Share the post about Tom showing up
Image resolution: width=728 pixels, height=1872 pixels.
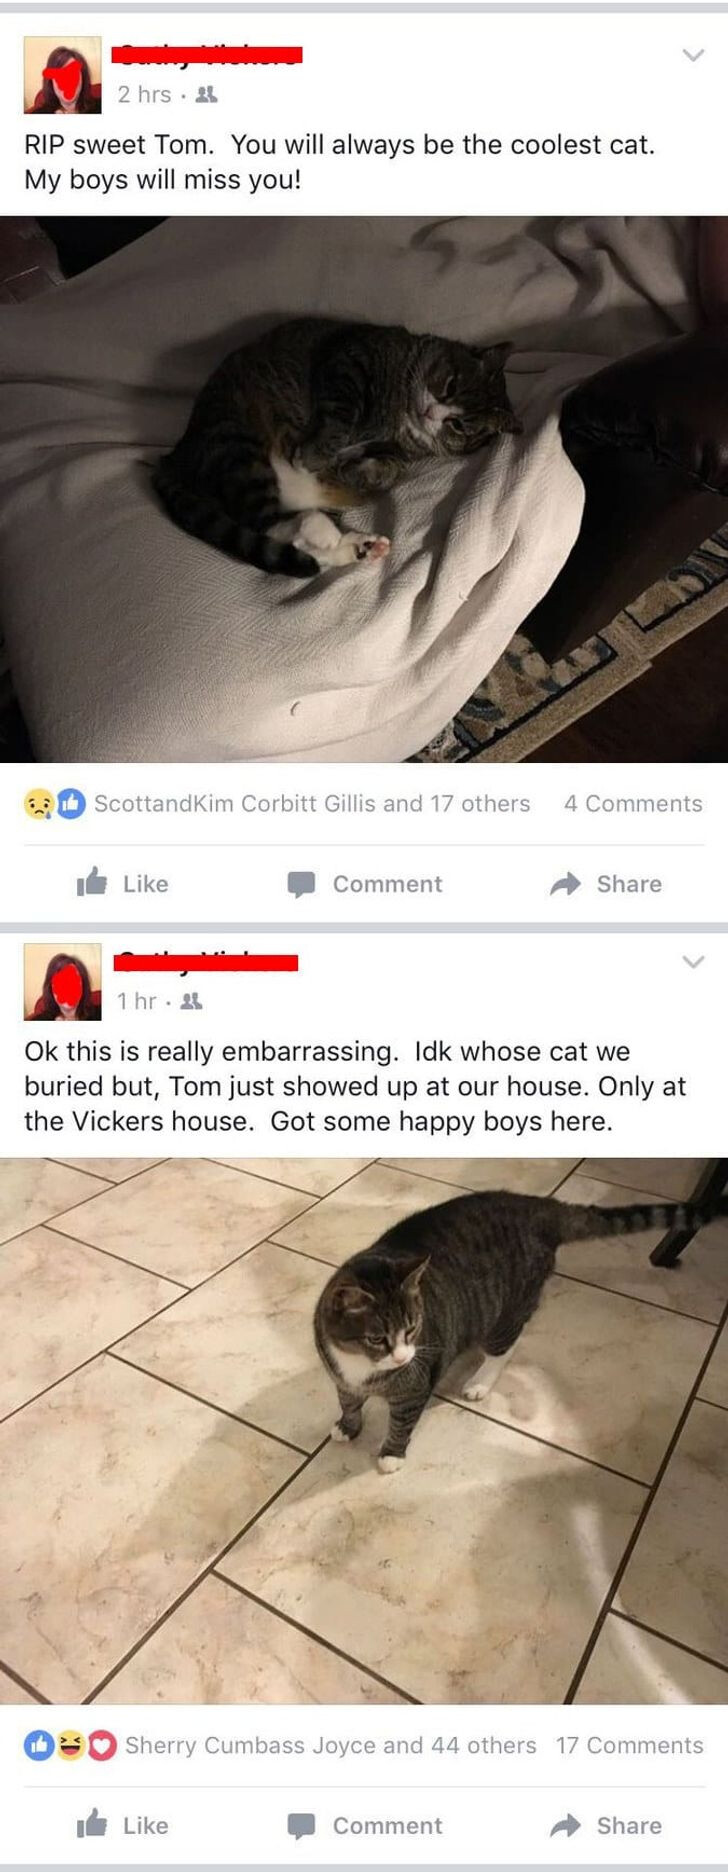click(606, 1825)
